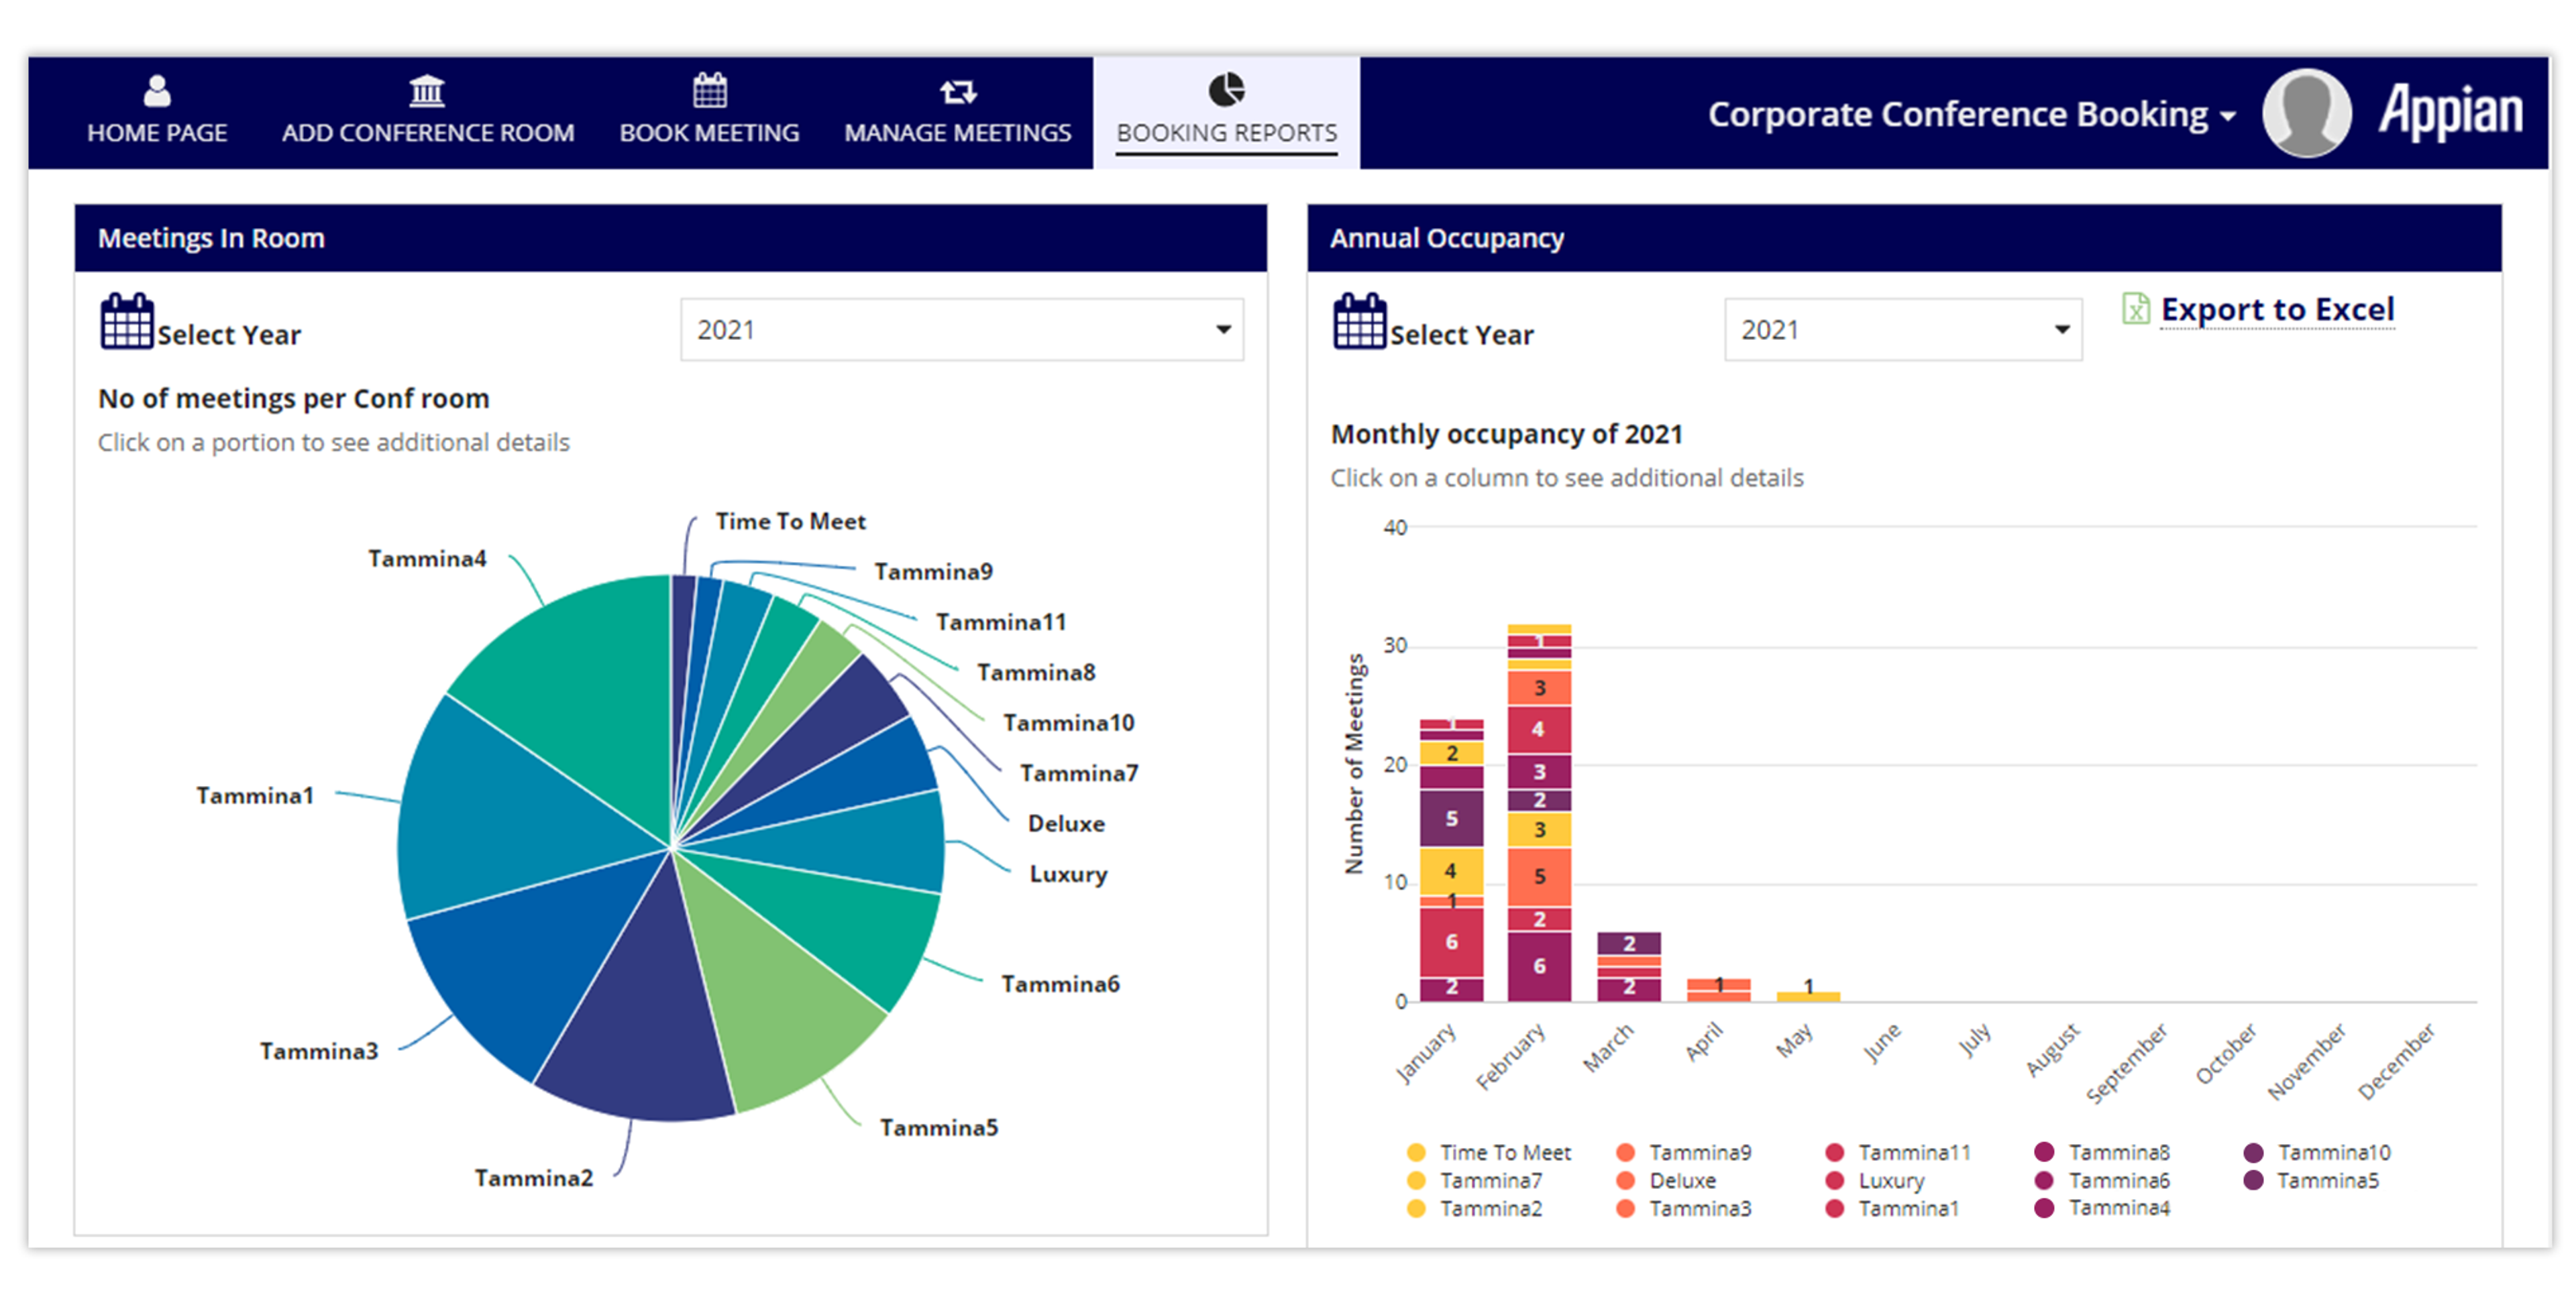
Task: Click the Add Conference Room building icon
Action: coord(427,91)
